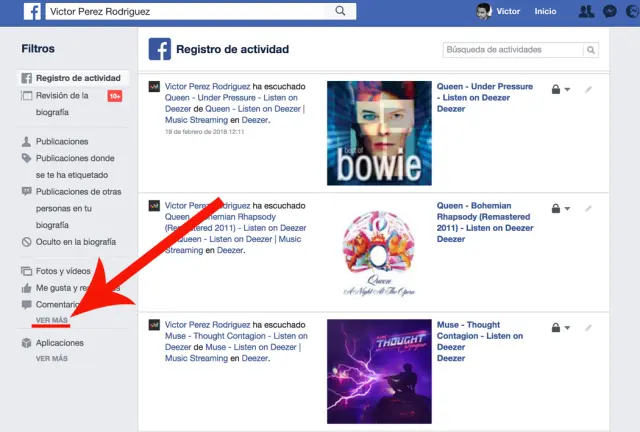Open privacy lock dropdown for Bohemian Rhapsody entry

click(561, 209)
